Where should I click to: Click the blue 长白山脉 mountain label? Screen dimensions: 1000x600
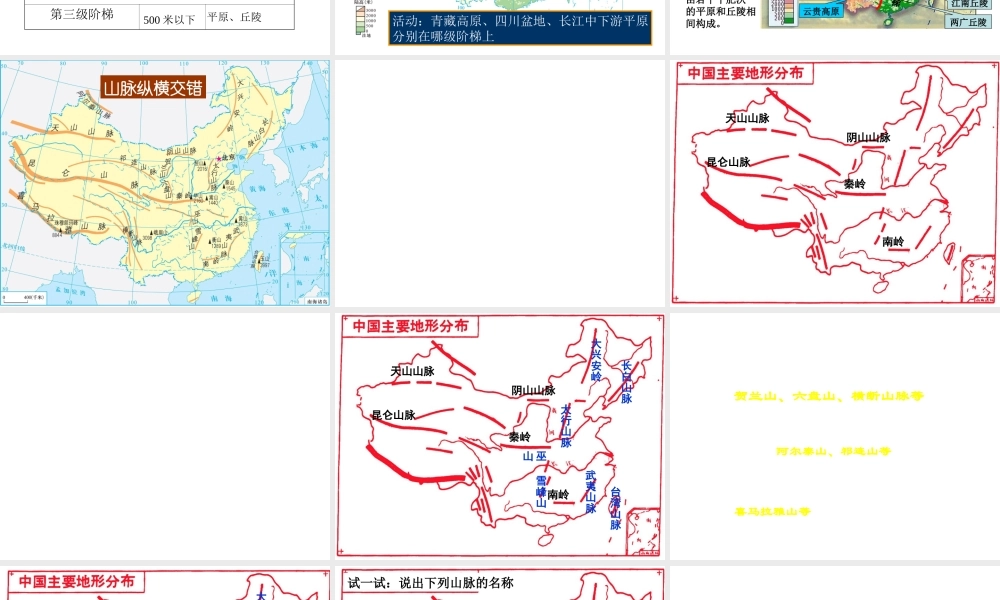626,382
